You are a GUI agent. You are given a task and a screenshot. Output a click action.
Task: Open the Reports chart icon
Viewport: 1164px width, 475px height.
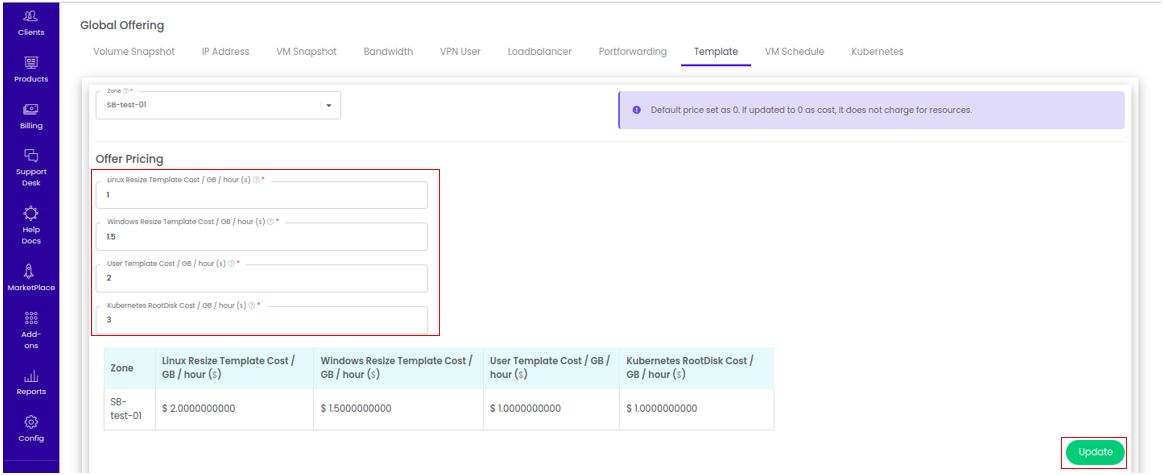coord(30,377)
